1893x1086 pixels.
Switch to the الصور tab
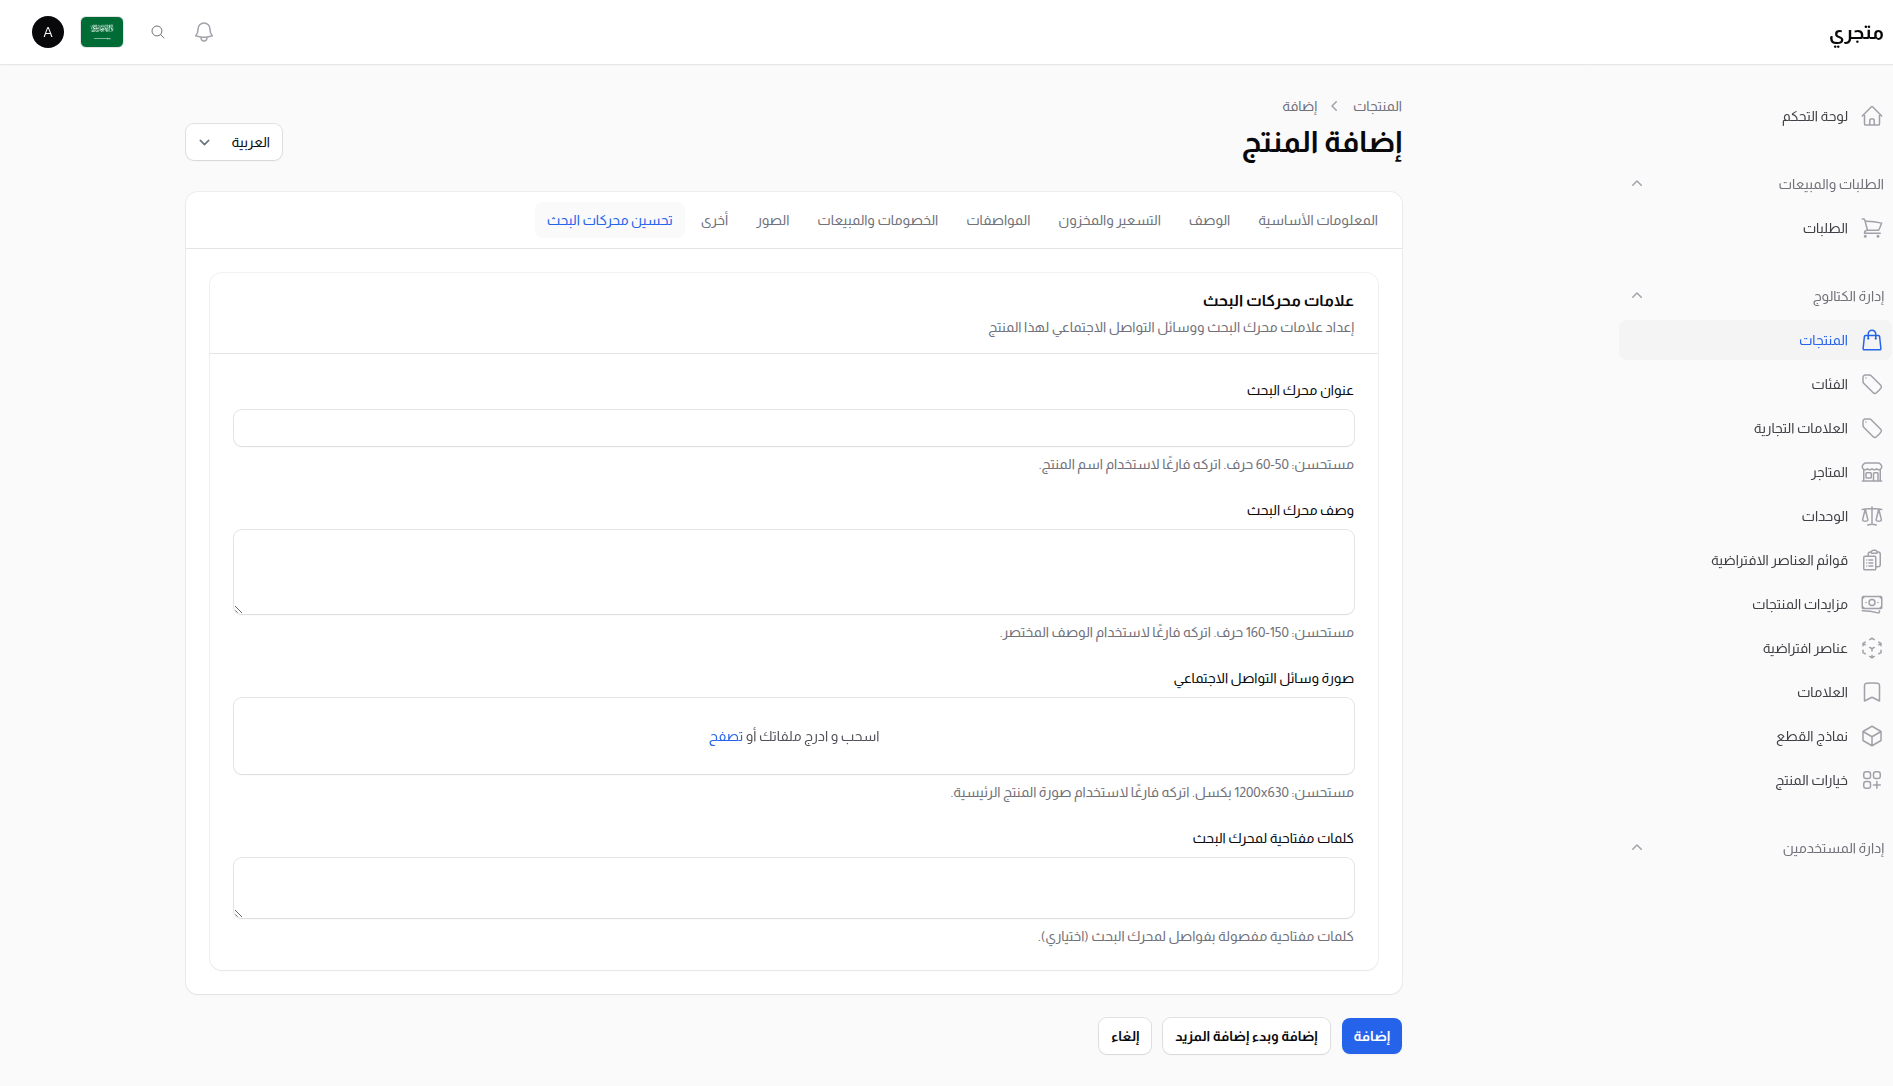[x=772, y=220]
